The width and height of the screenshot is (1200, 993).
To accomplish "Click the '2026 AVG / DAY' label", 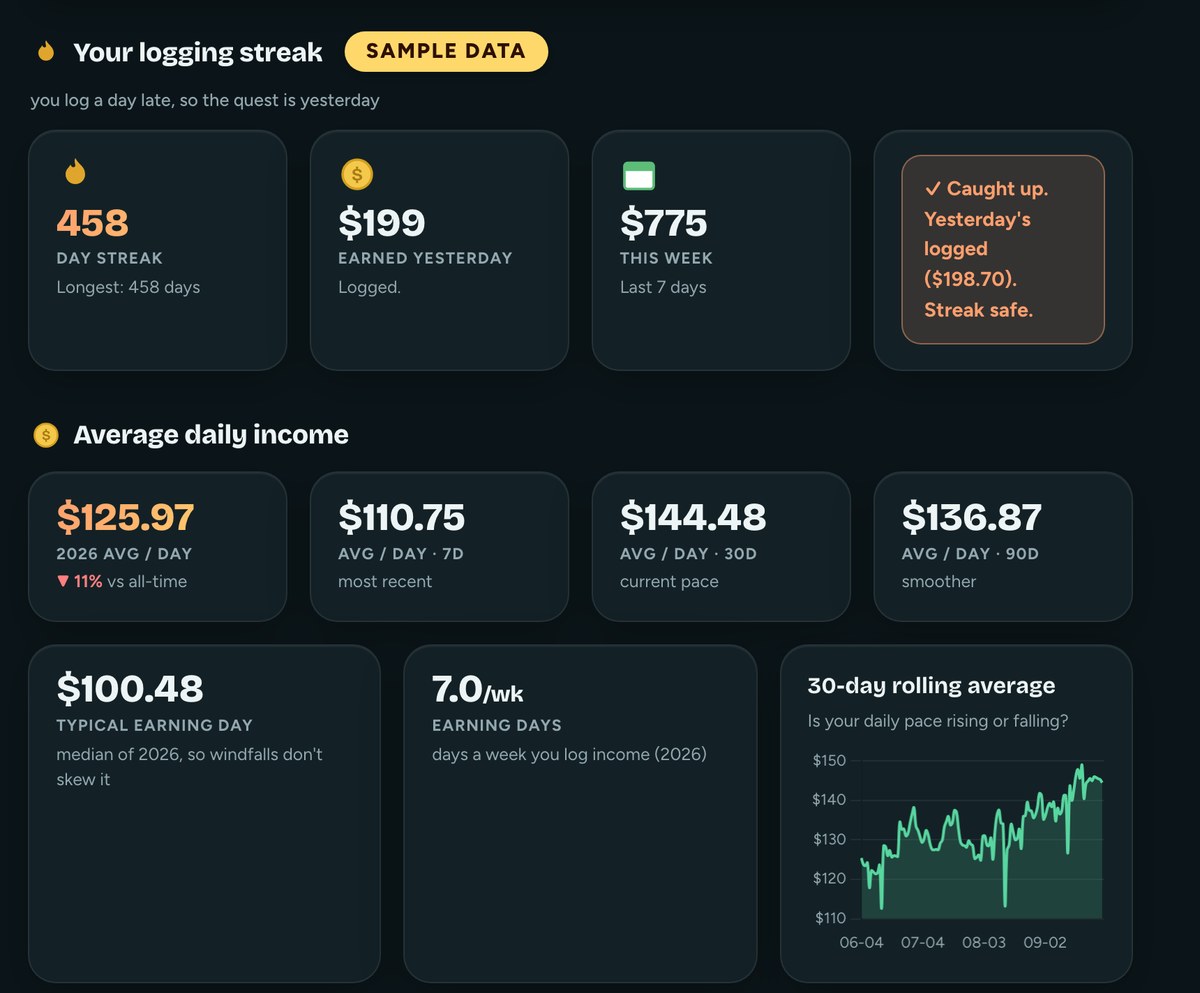I will click(x=124, y=553).
